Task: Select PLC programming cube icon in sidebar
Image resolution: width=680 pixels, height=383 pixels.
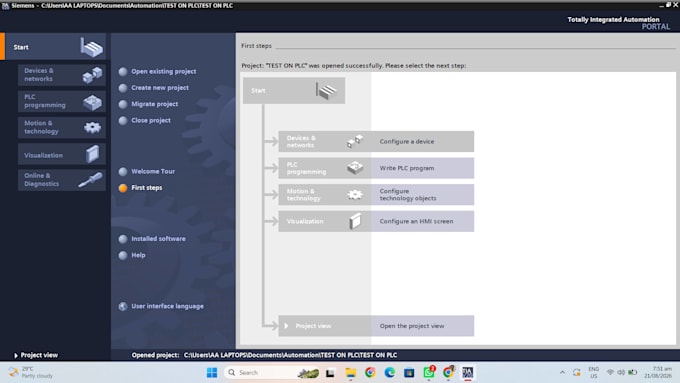Action: click(92, 102)
